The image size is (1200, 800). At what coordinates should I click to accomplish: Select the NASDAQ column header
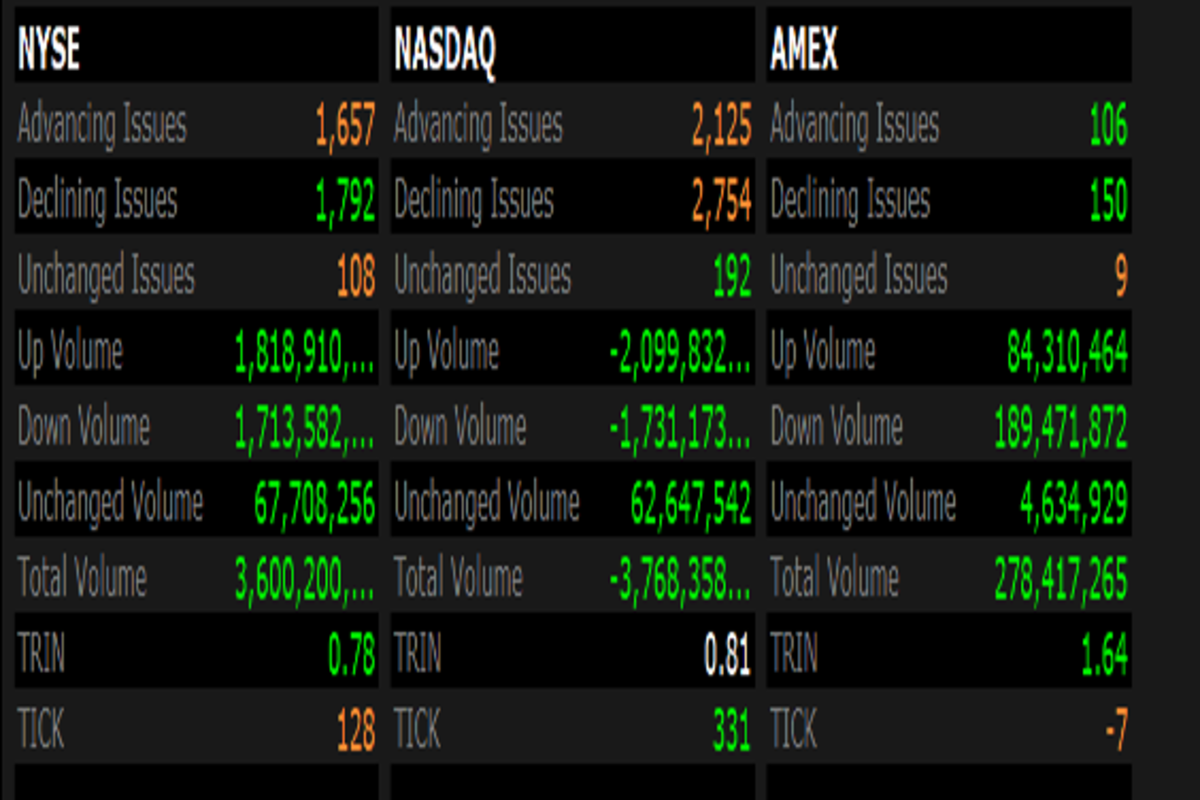coord(444,52)
